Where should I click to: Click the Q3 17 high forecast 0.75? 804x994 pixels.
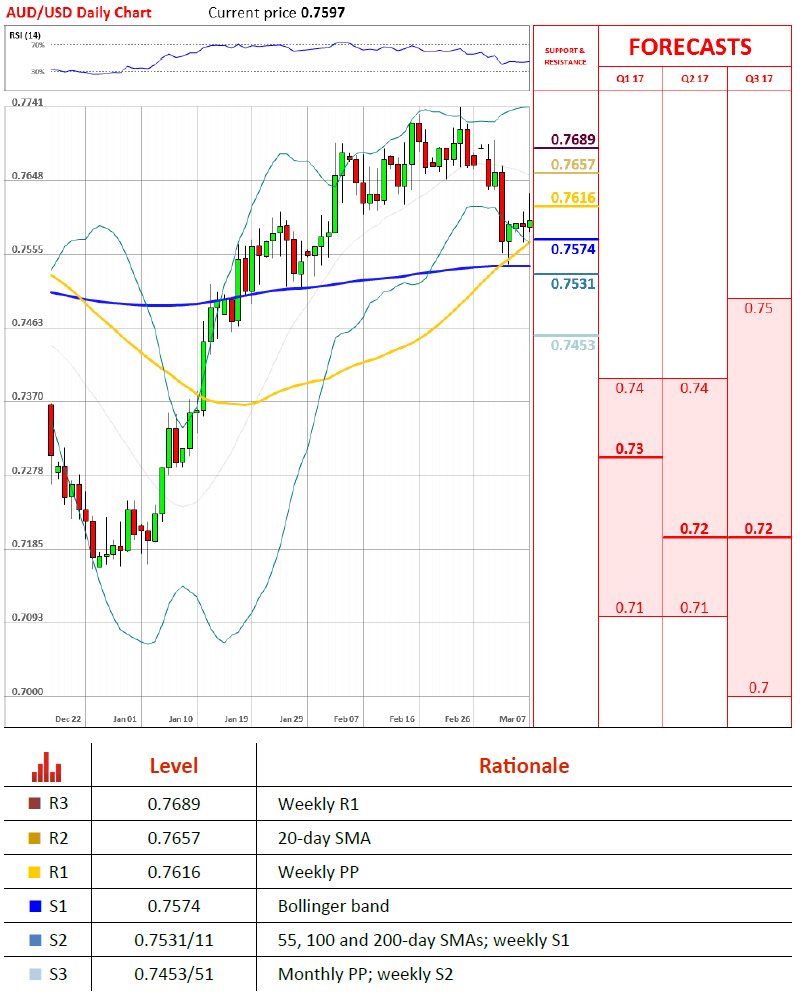[x=758, y=308]
